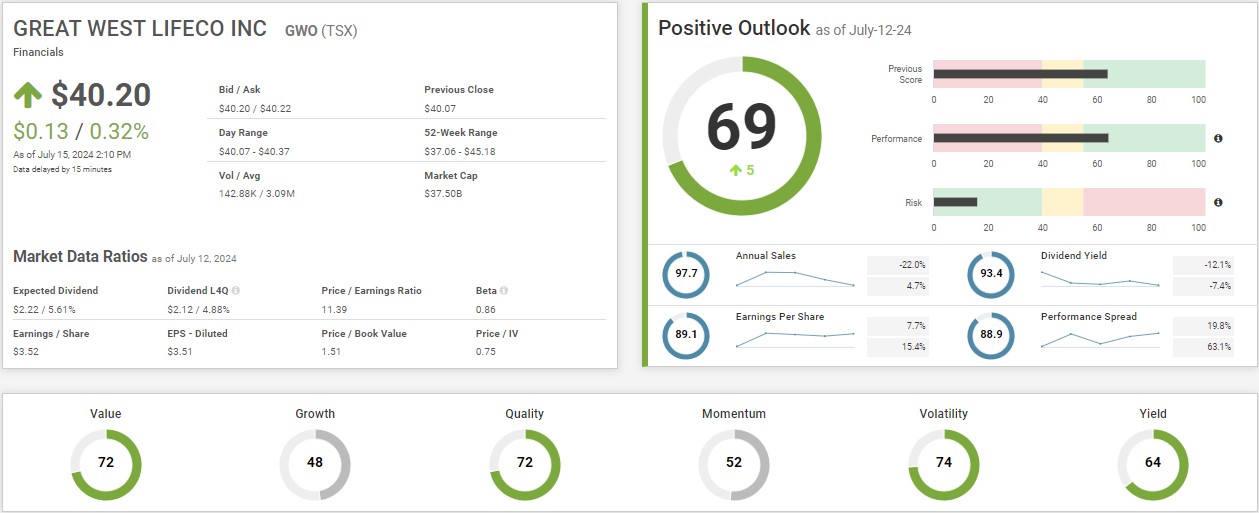Click the Yield score 64 donut
The image size is (1259, 513).
(1153, 463)
